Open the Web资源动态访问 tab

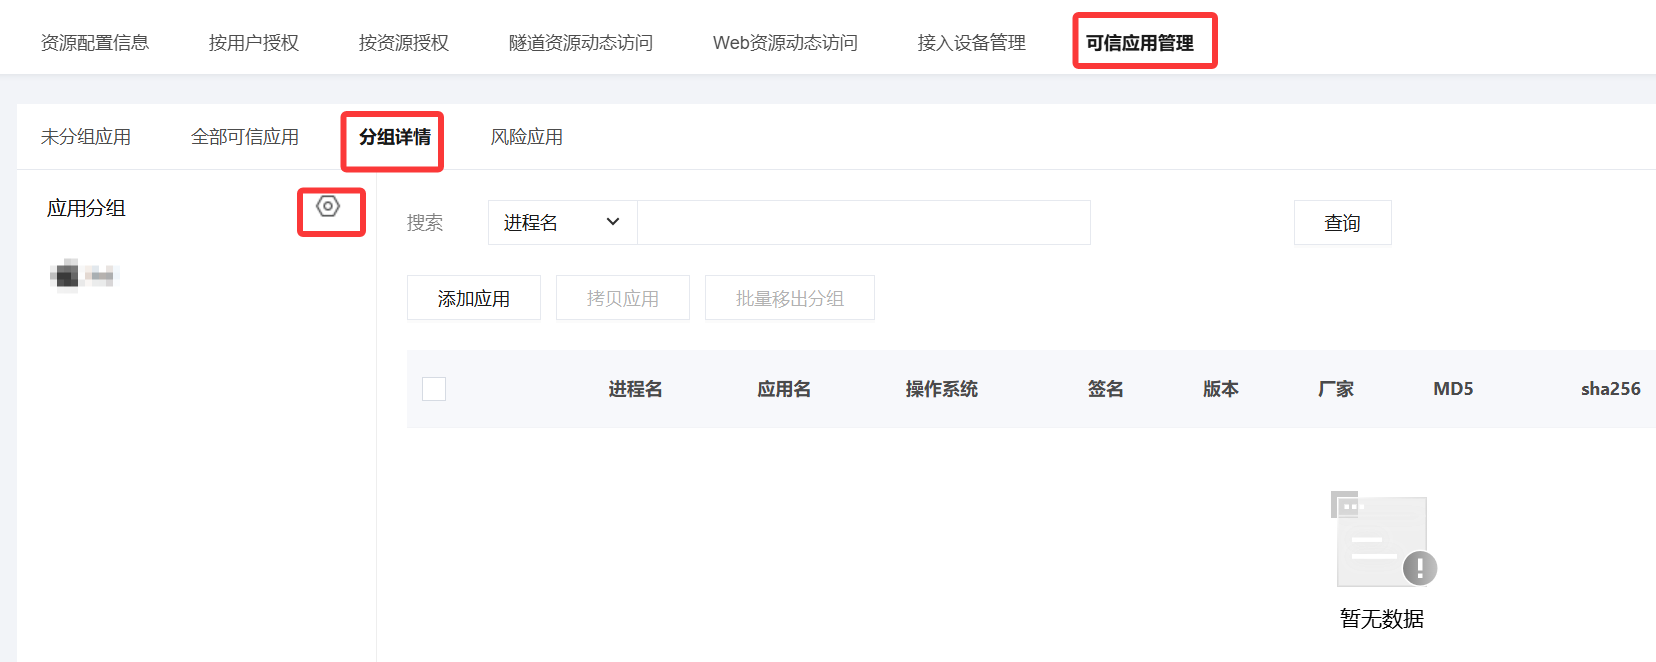(785, 43)
